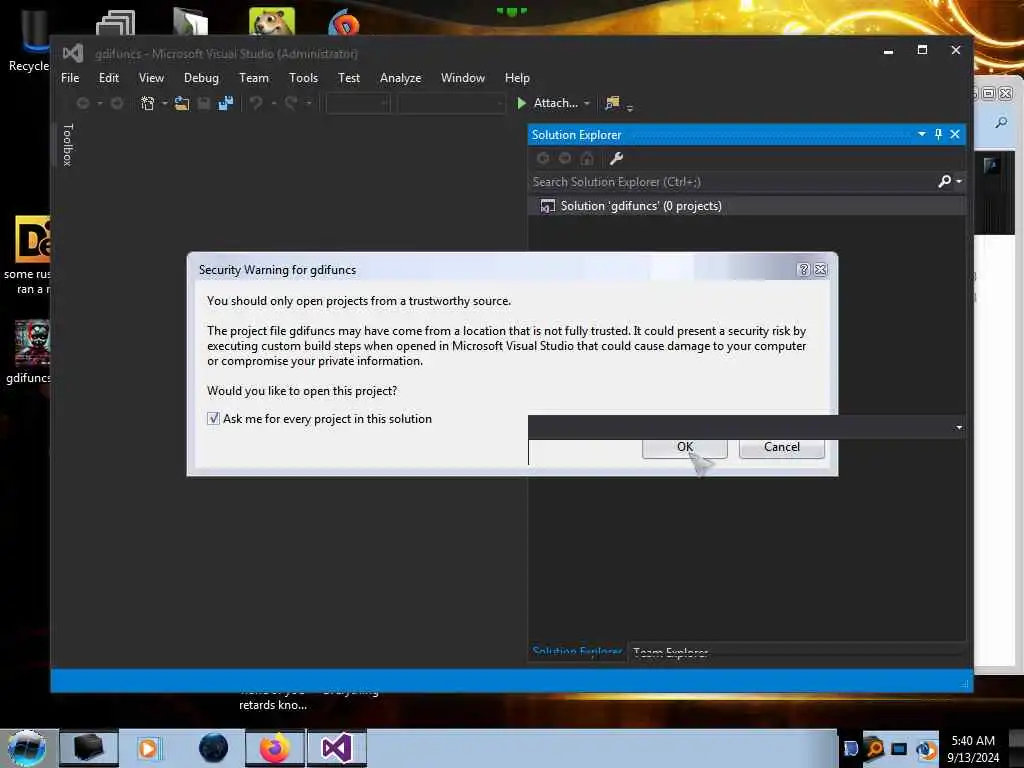The height and width of the screenshot is (768, 1024).
Task: Open the Windows Start button
Action: (27, 748)
